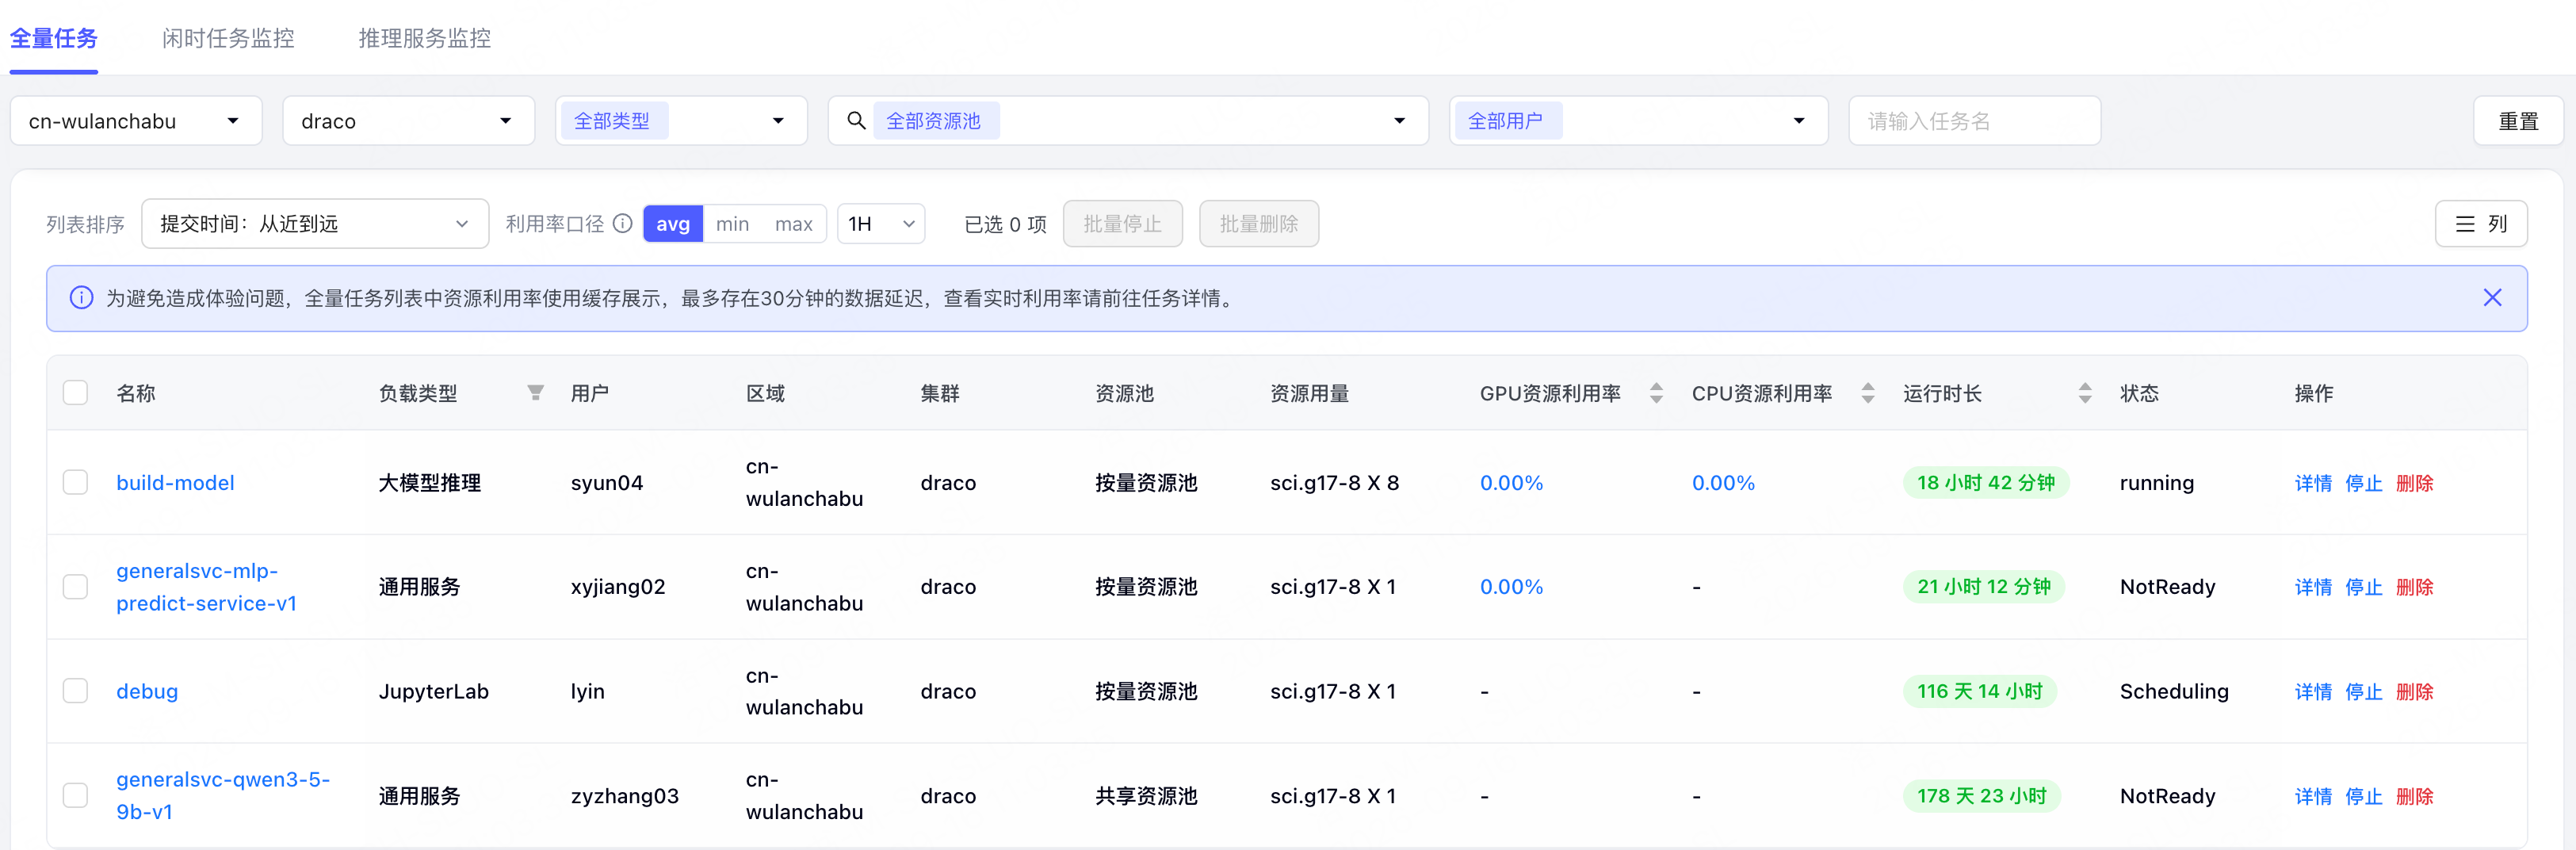Image resolution: width=2576 pixels, height=850 pixels.
Task: Open the cn-wulanchabu region dropdown
Action: 136,121
